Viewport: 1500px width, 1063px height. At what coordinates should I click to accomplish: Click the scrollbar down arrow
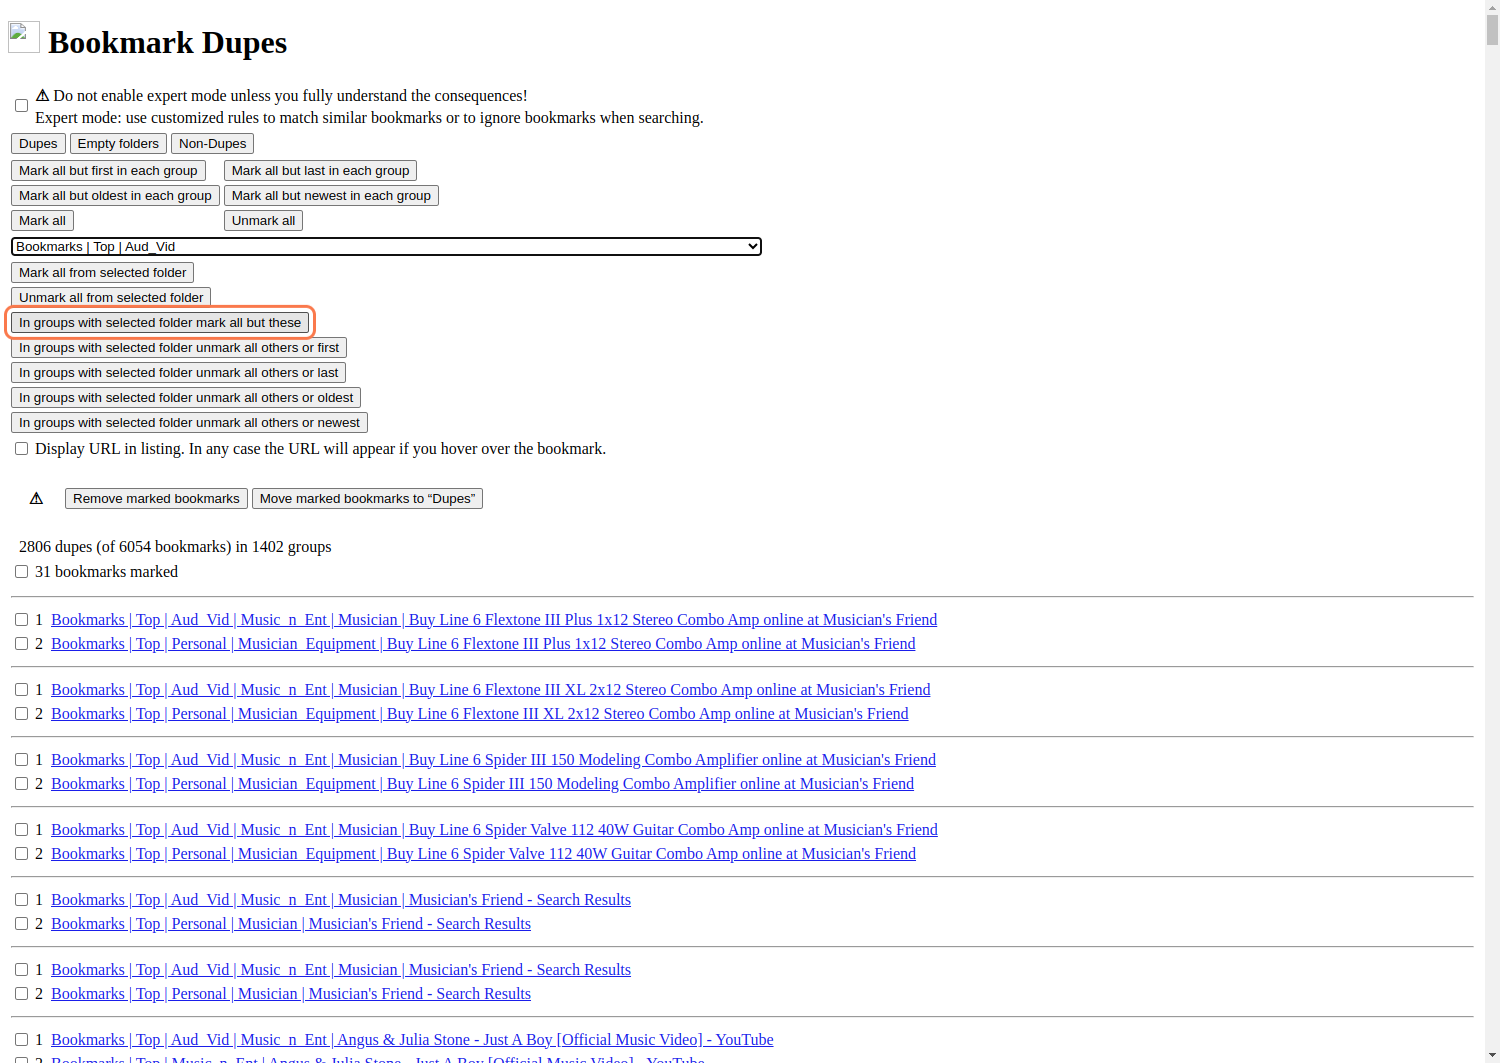[1492, 1055]
